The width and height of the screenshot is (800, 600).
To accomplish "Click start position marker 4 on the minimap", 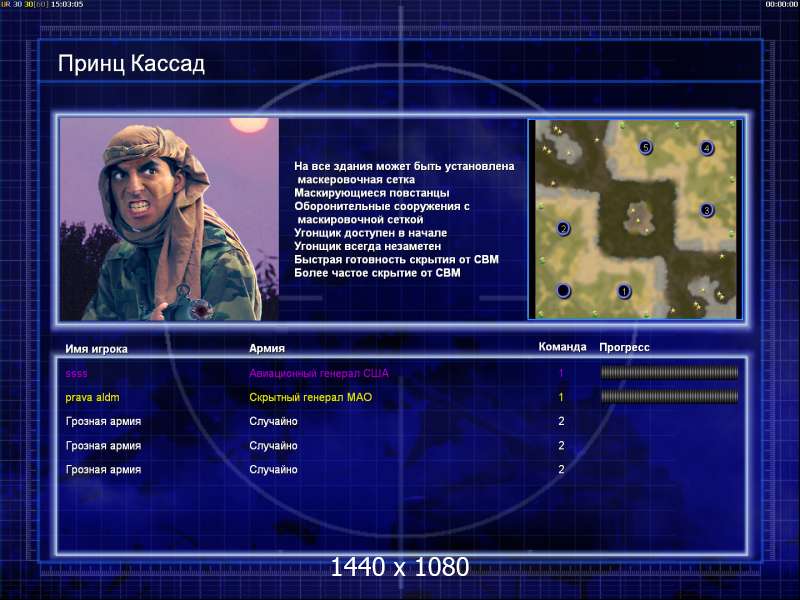I will point(707,148).
